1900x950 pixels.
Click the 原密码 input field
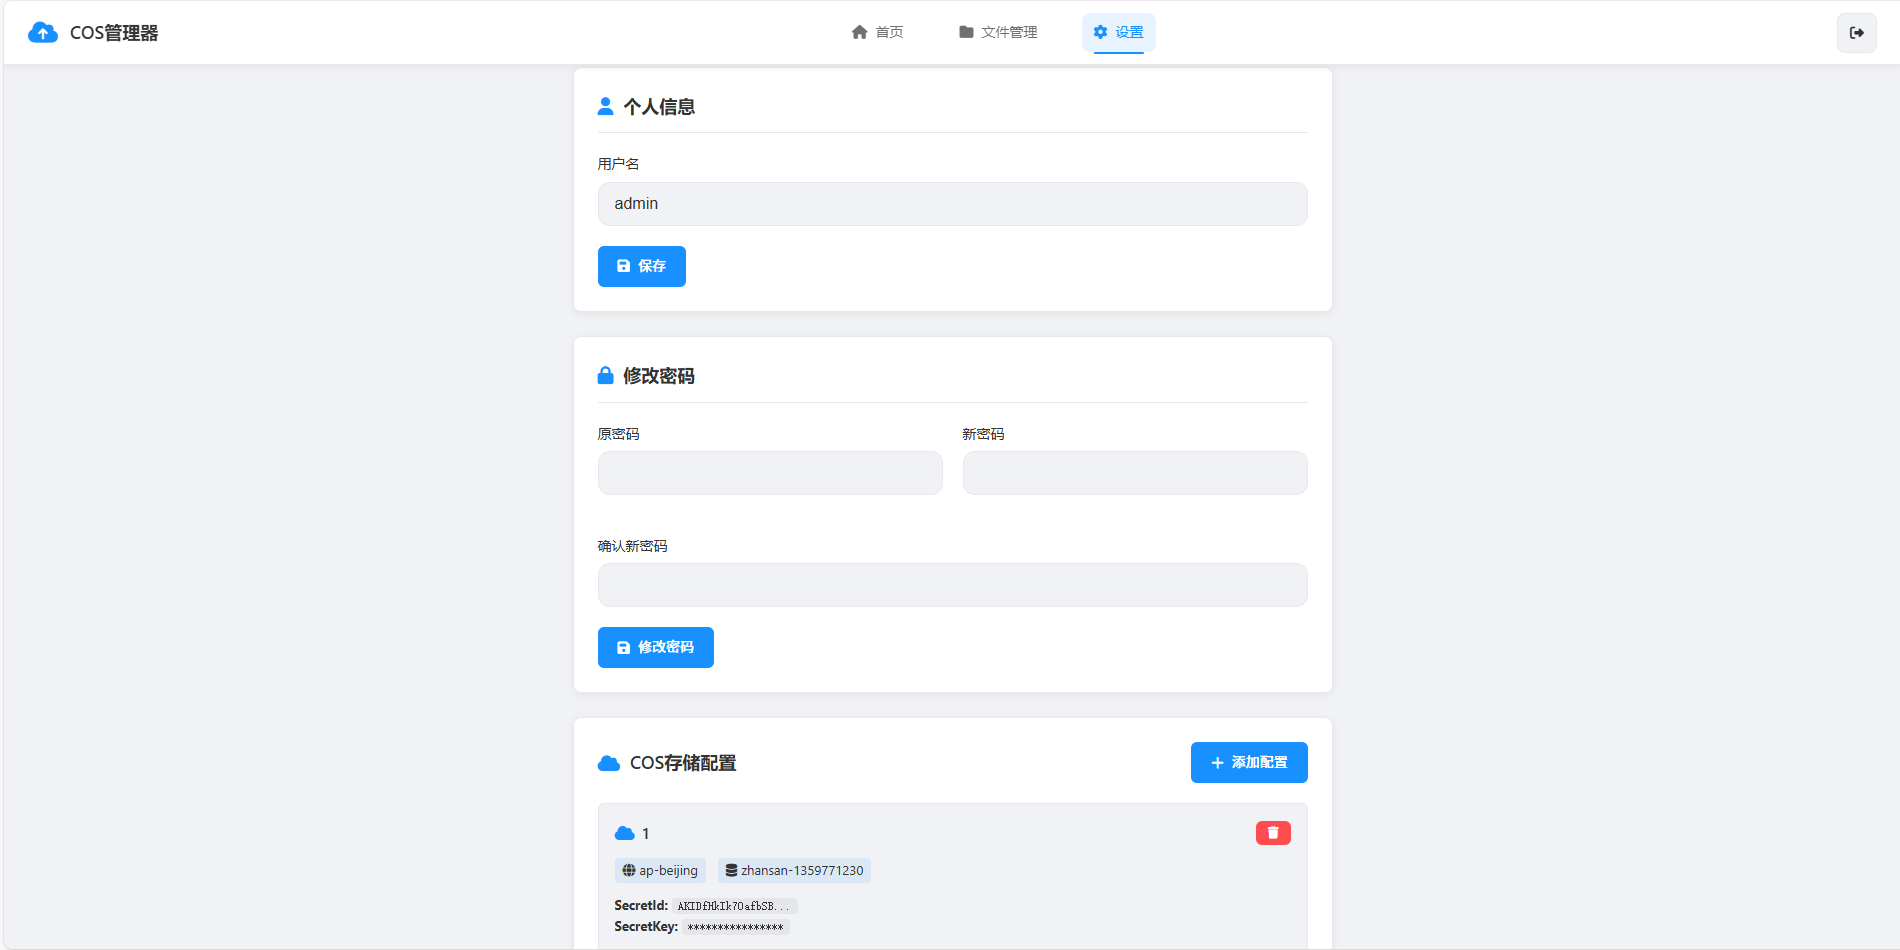(769, 472)
